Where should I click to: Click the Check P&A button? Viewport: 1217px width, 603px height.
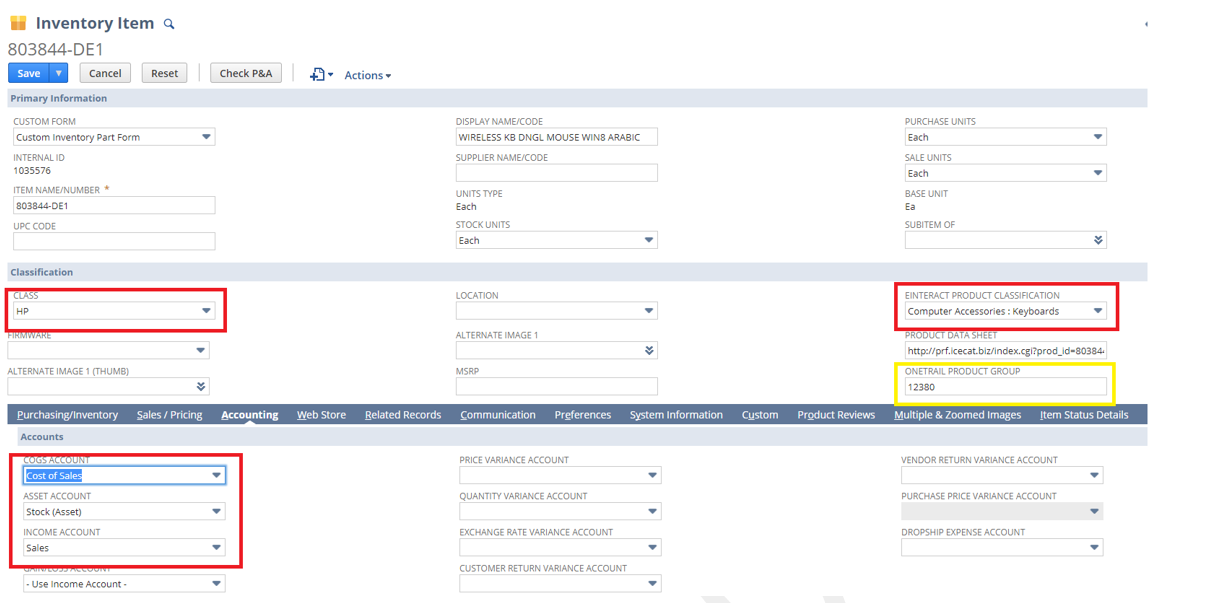[x=246, y=73]
